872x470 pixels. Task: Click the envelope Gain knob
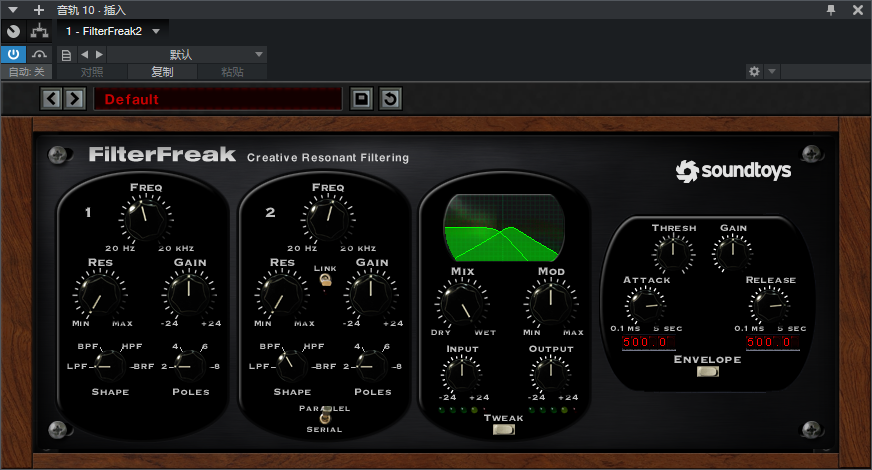tap(732, 253)
